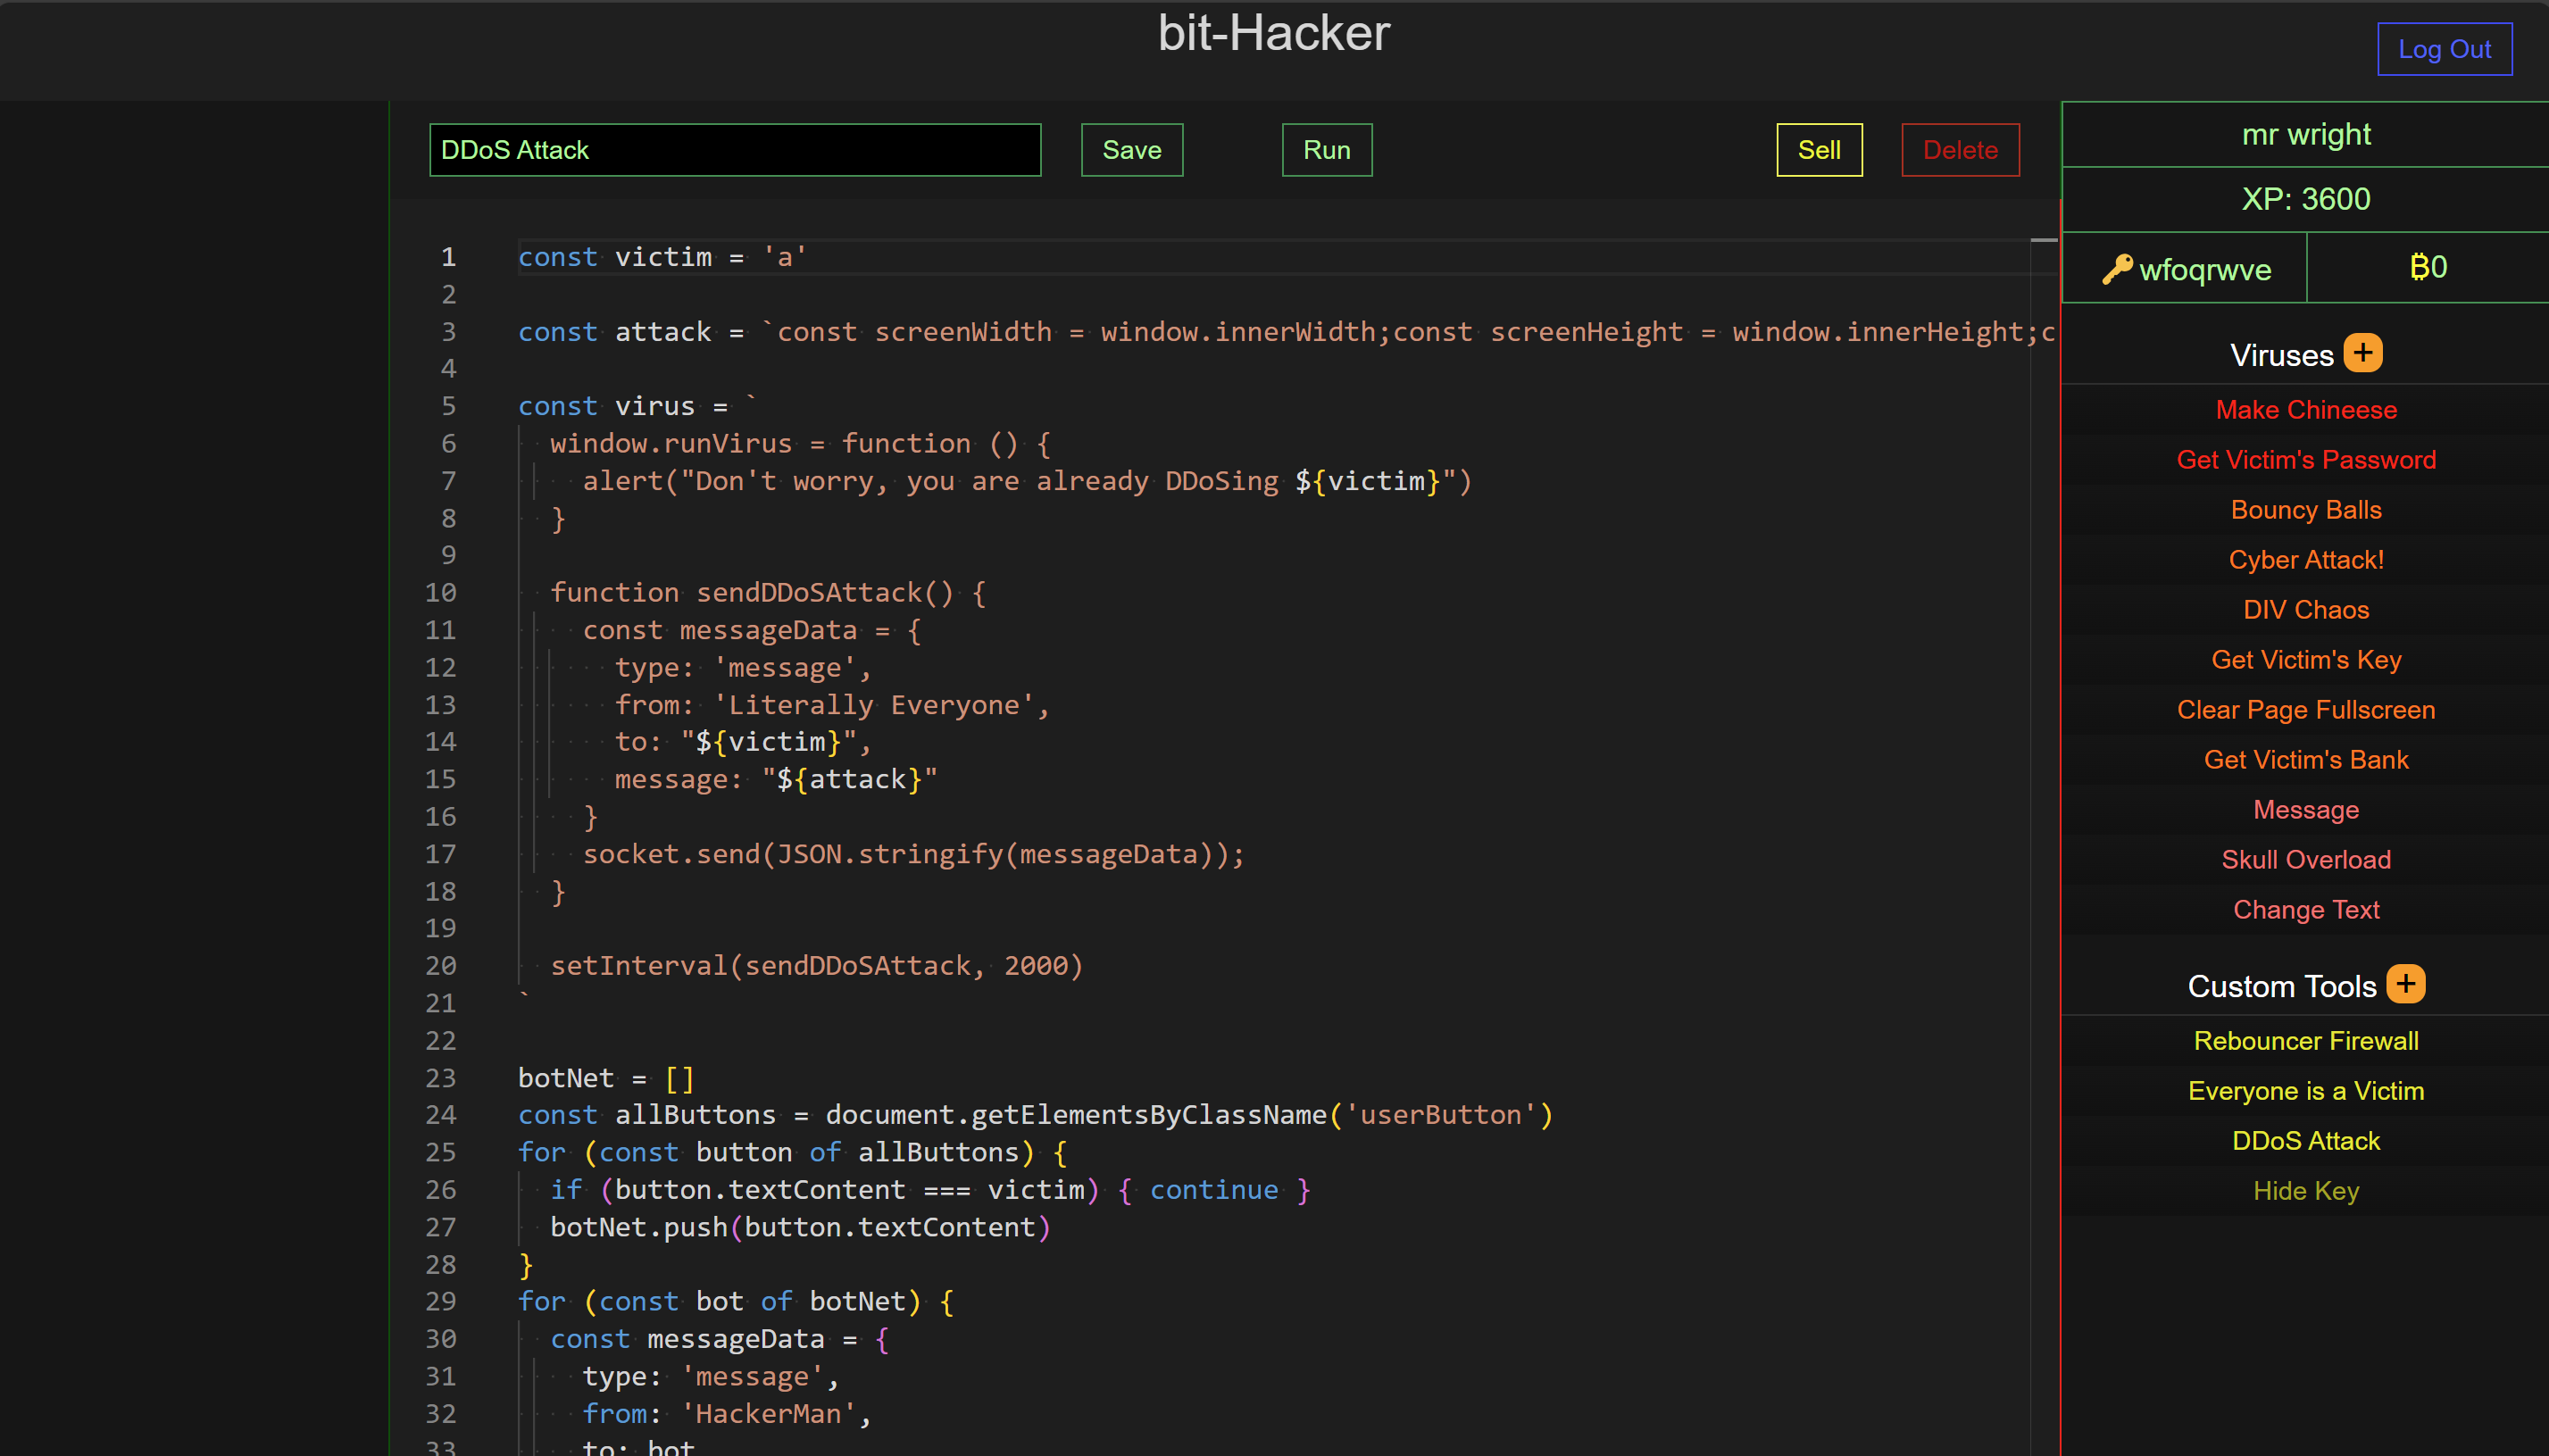Click the editor minimap scrollbar slider
This screenshot has width=2549, height=1456.
pyautogui.click(x=2043, y=241)
